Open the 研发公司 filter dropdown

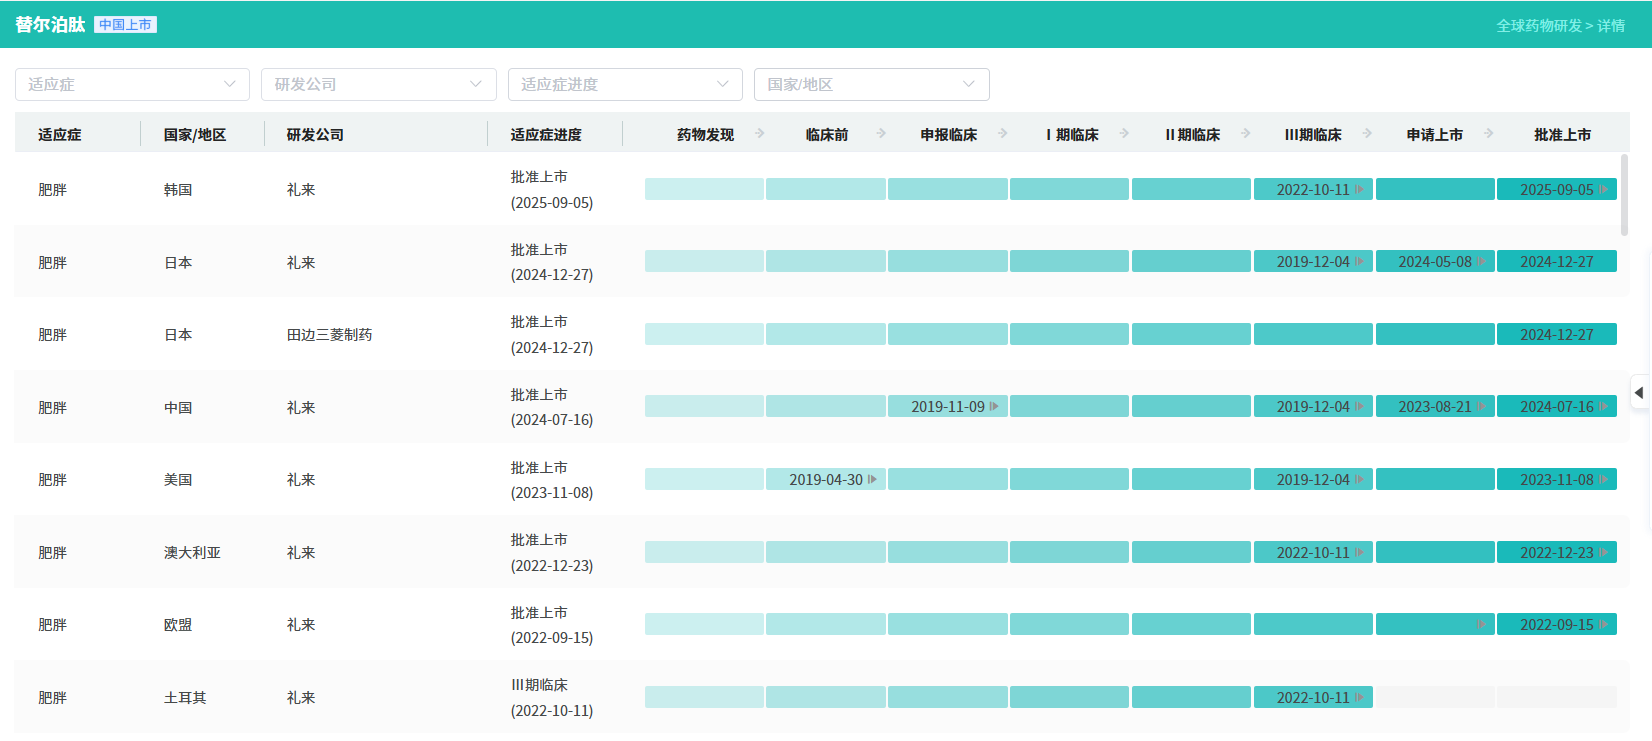[x=378, y=85]
